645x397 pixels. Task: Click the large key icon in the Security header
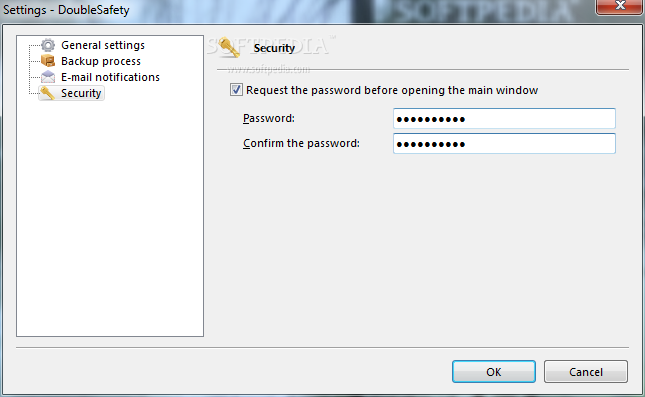click(x=230, y=47)
